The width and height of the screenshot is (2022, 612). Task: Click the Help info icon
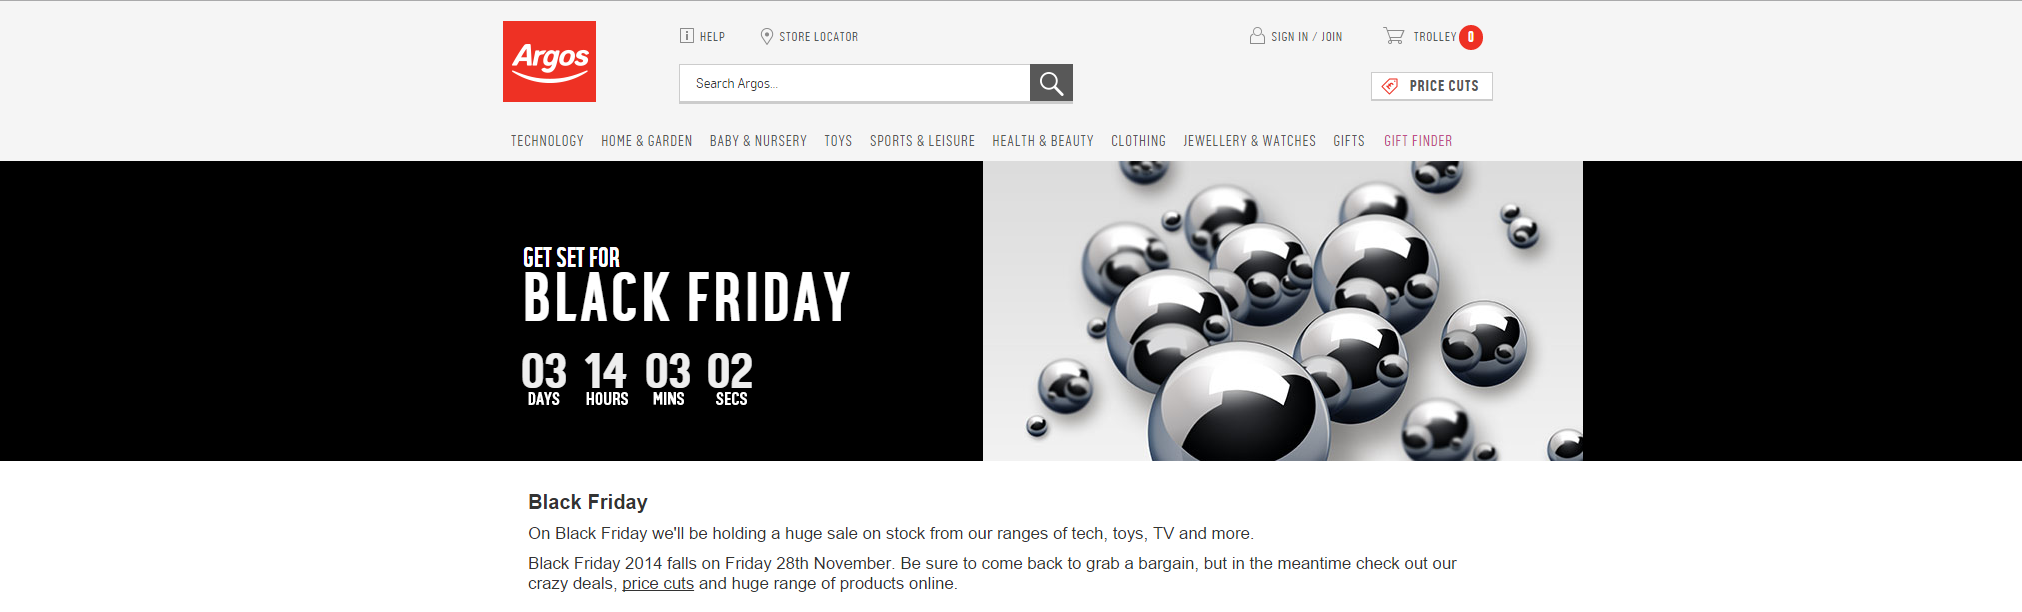[687, 36]
